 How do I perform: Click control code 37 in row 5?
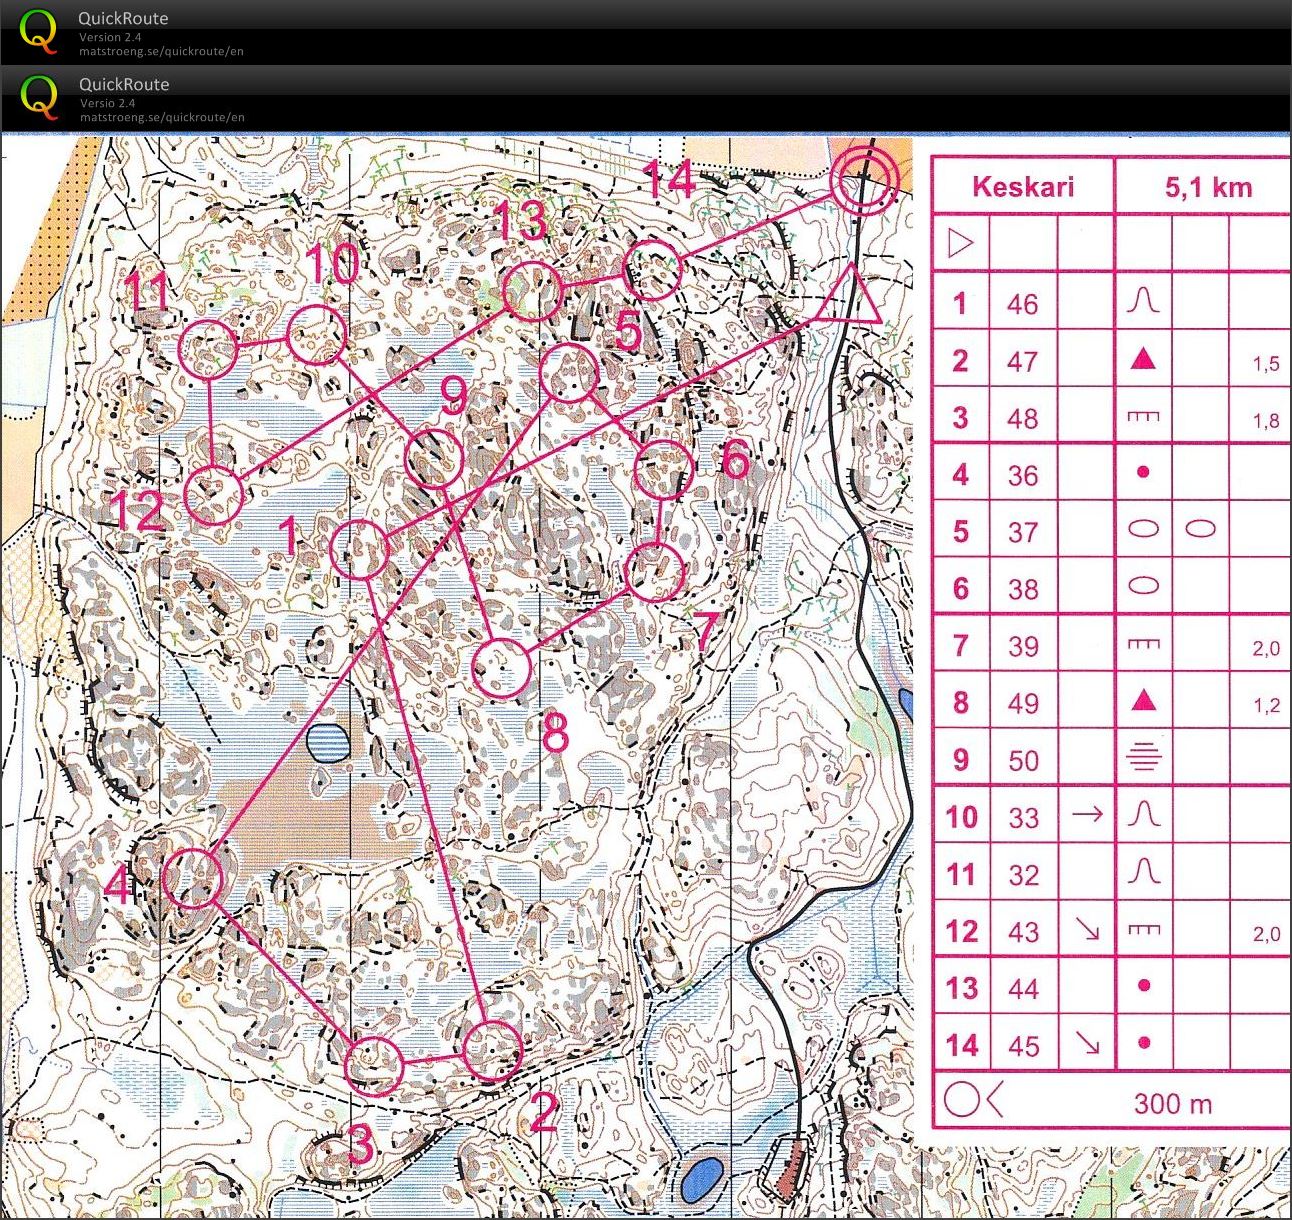click(x=1022, y=532)
